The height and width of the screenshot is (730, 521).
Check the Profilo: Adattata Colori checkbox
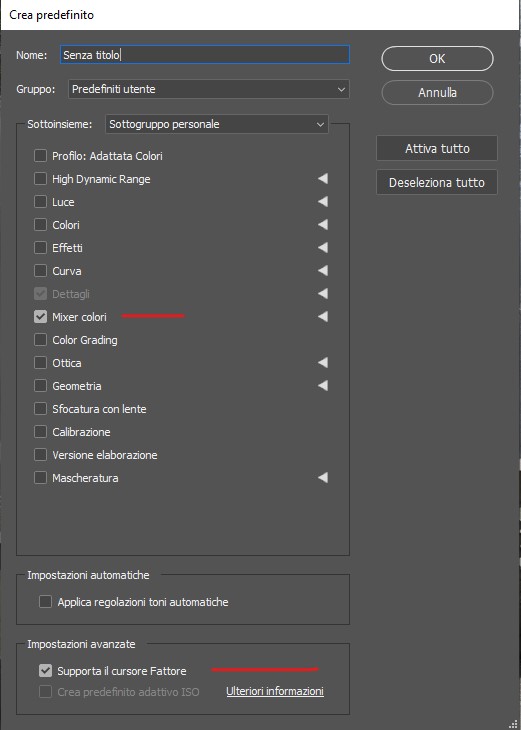(x=41, y=155)
